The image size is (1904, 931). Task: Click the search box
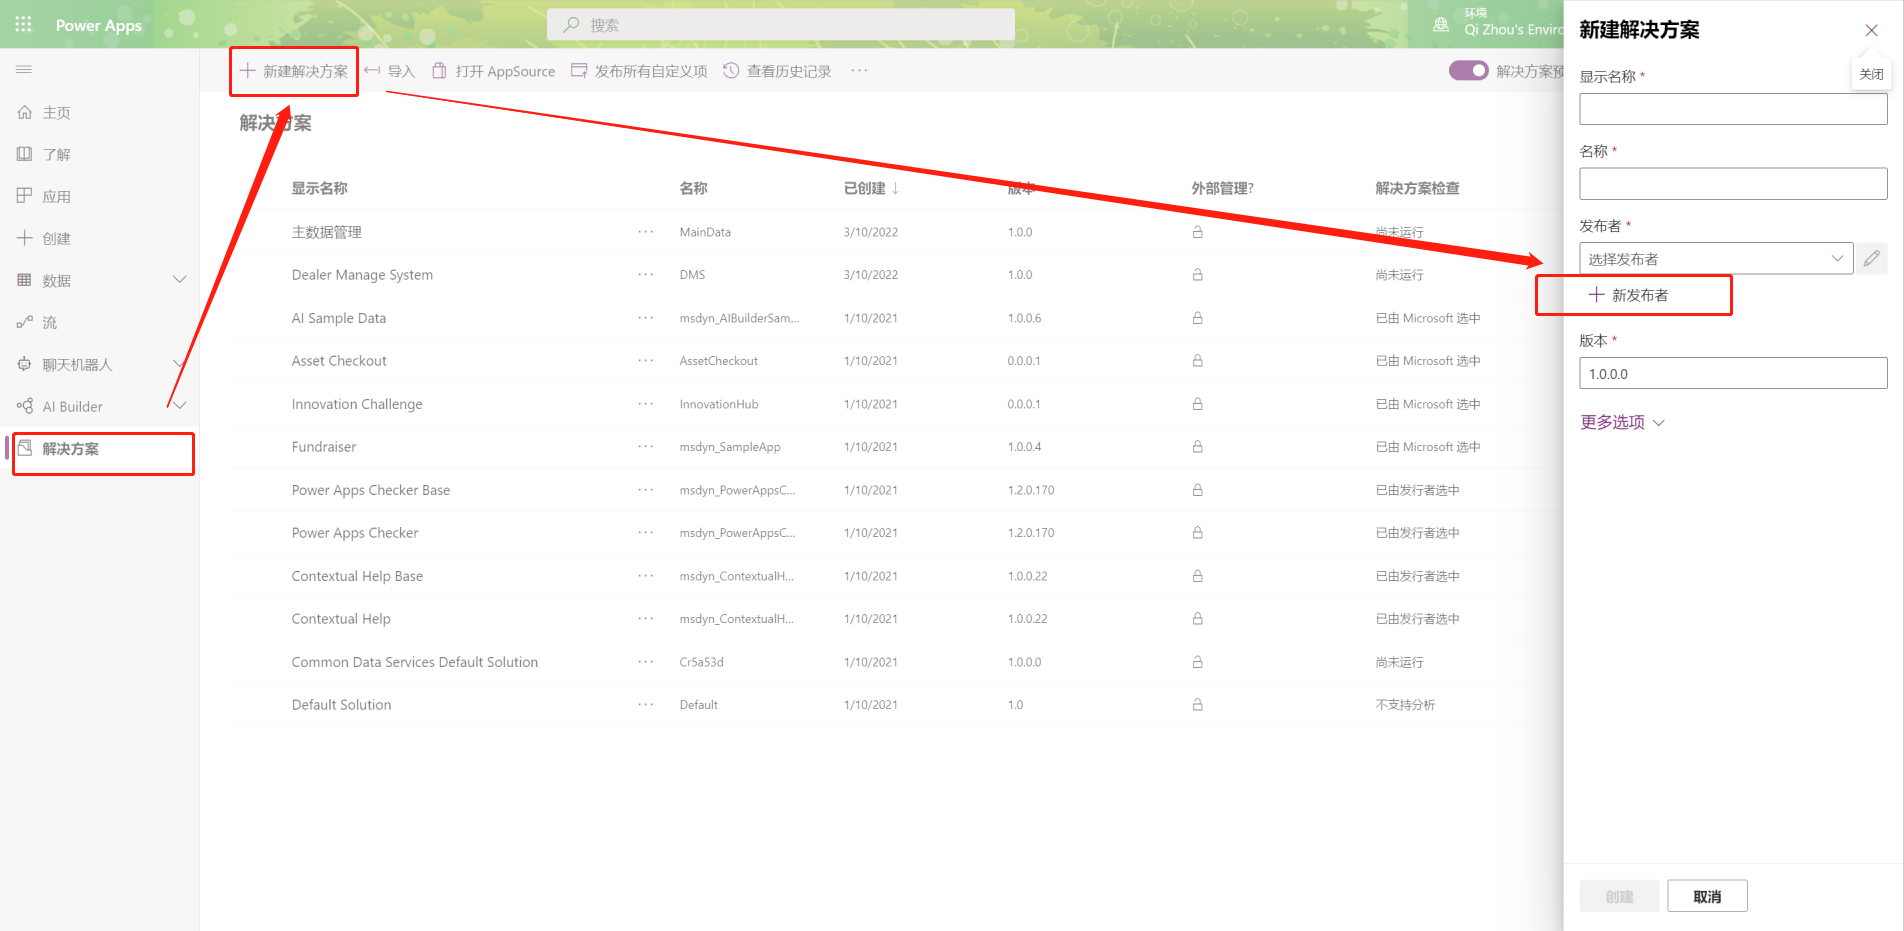[x=781, y=25]
